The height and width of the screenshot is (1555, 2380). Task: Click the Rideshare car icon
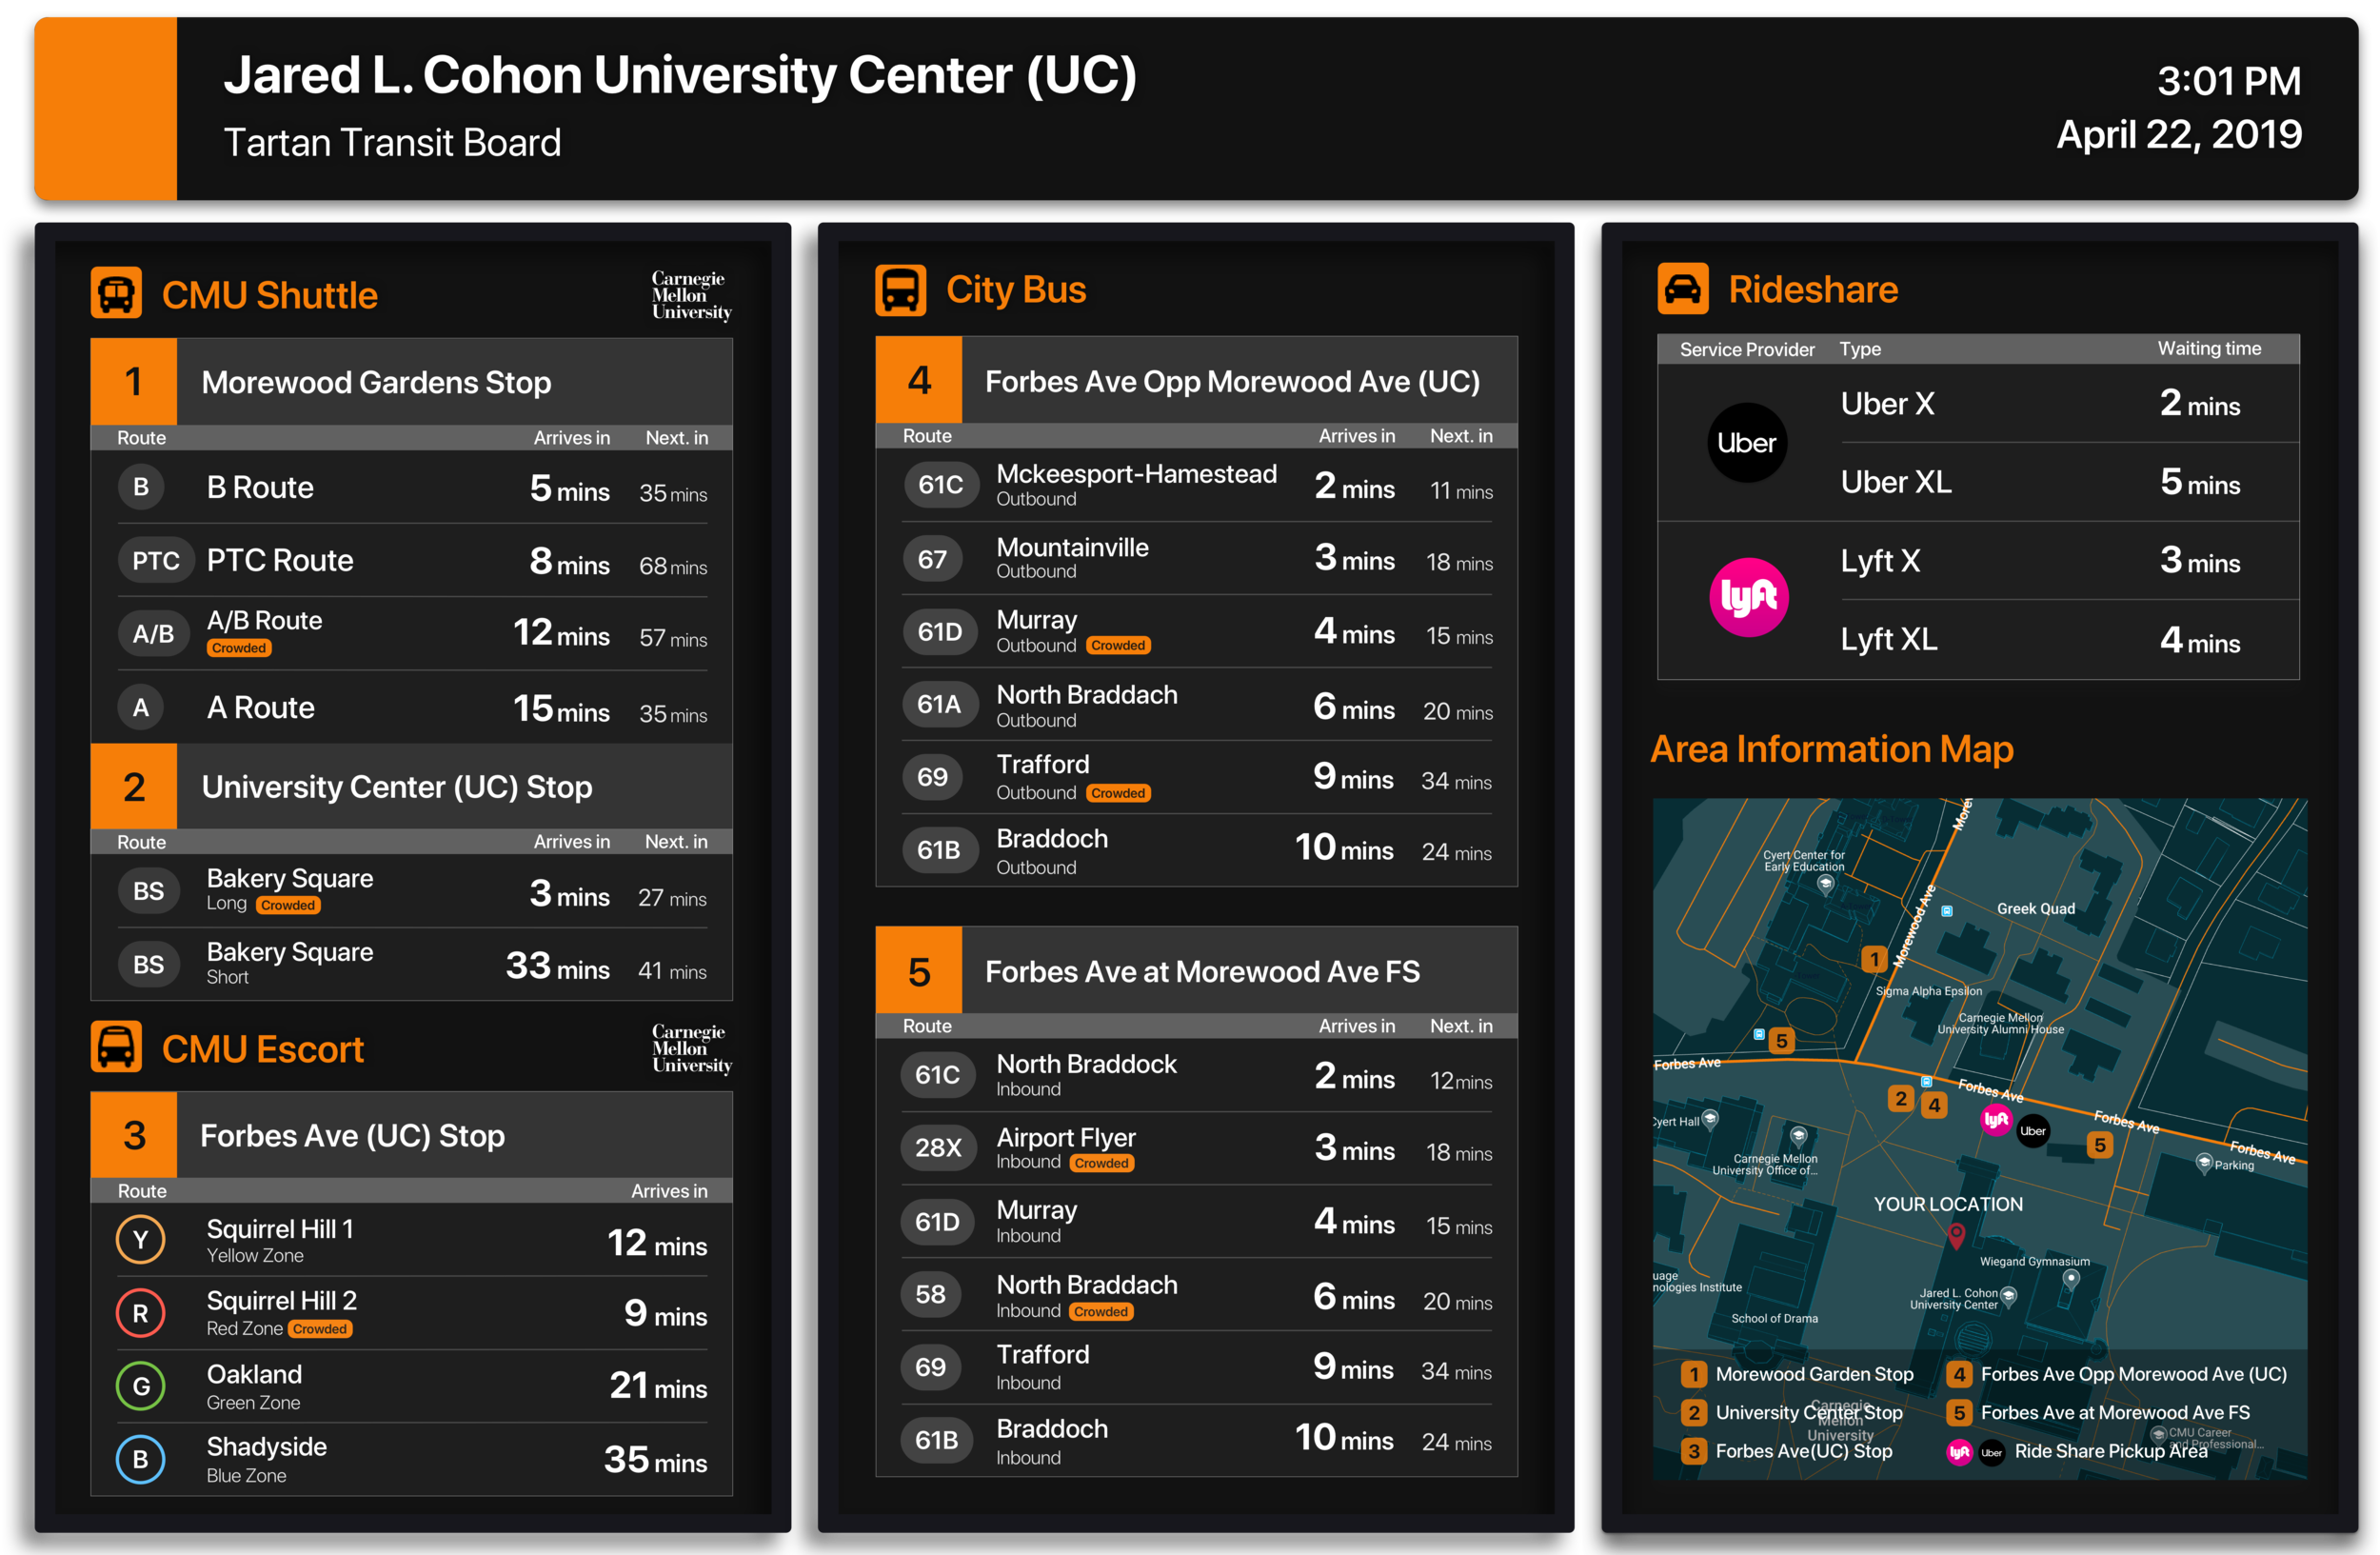[1682, 289]
